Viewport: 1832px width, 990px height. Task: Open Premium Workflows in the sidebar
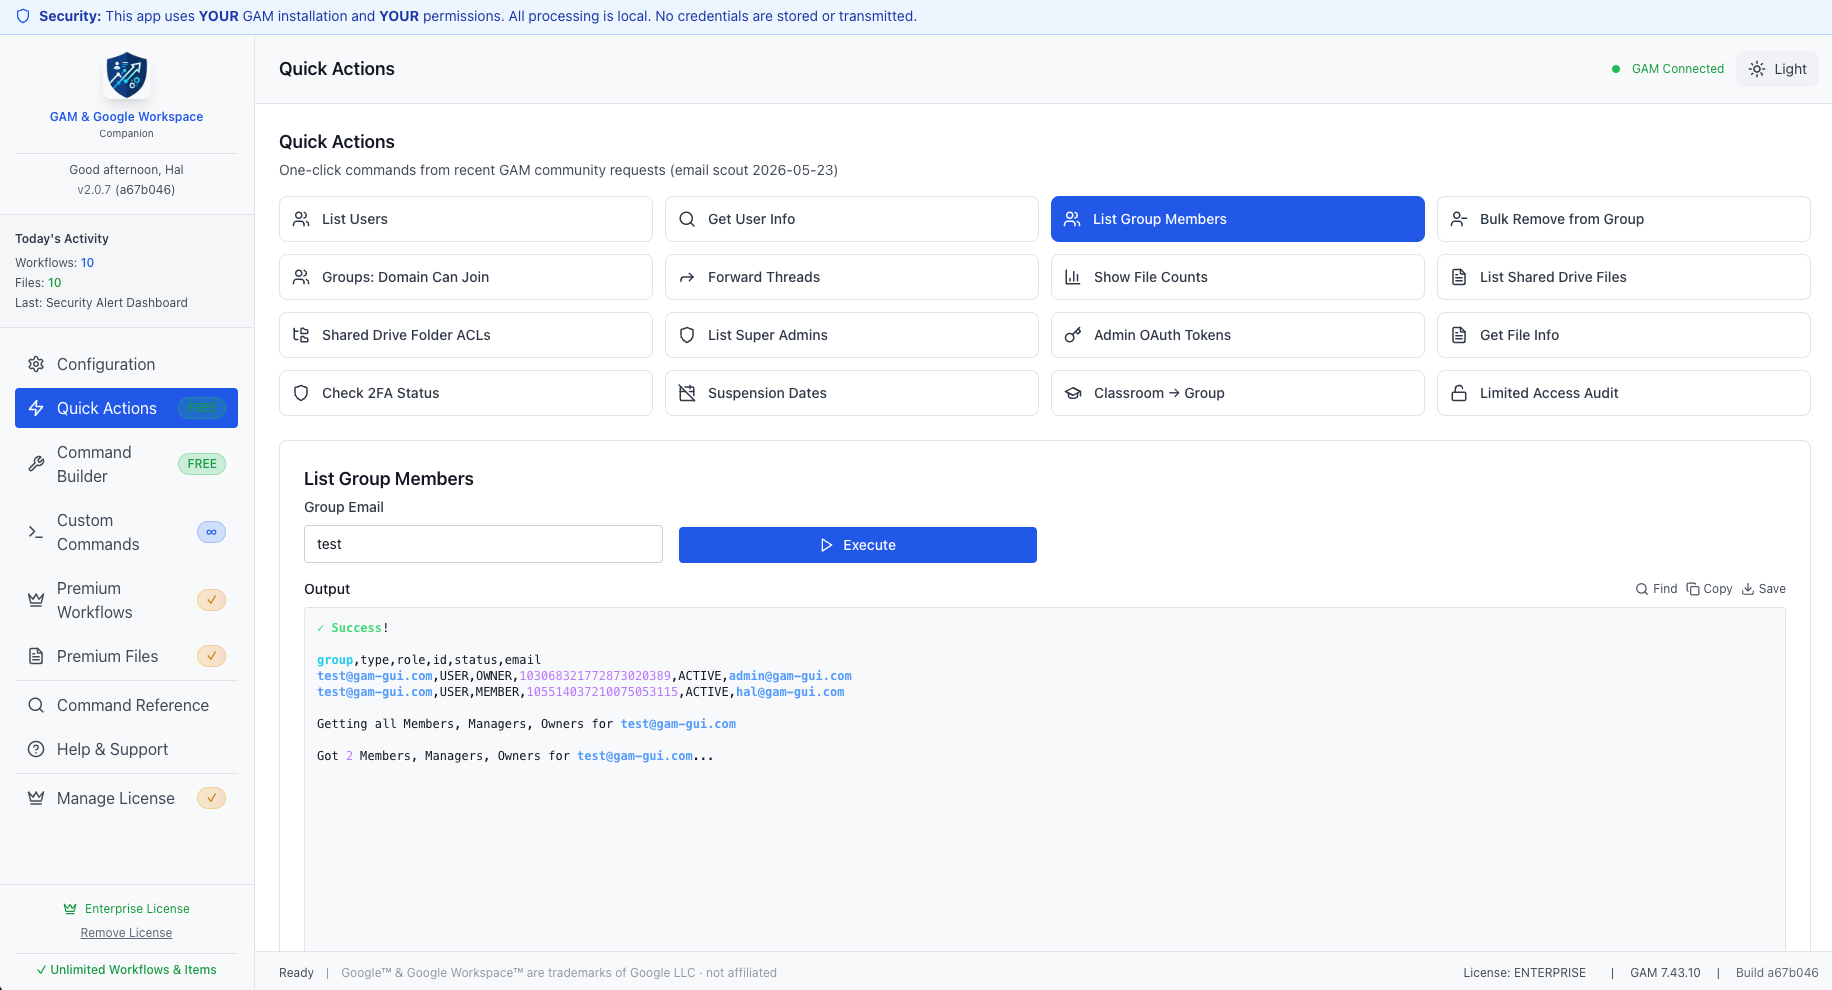pos(126,600)
